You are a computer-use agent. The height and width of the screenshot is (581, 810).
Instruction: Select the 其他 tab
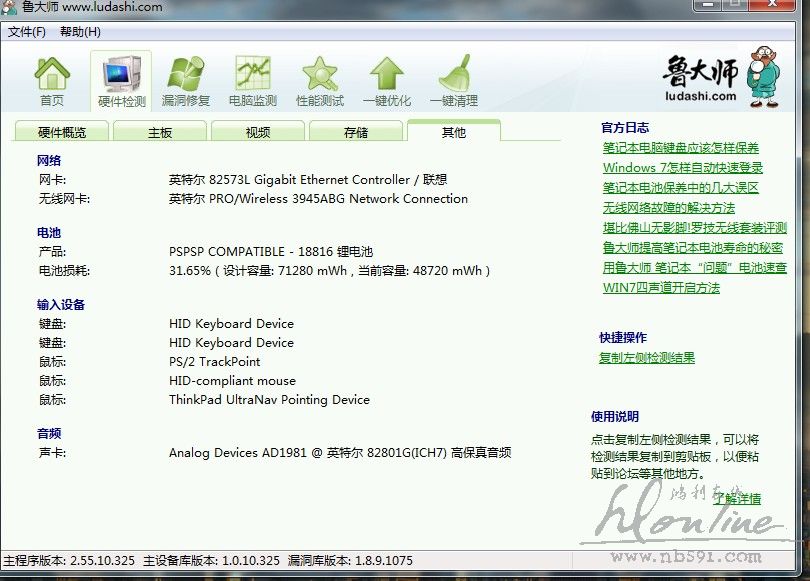click(x=454, y=131)
